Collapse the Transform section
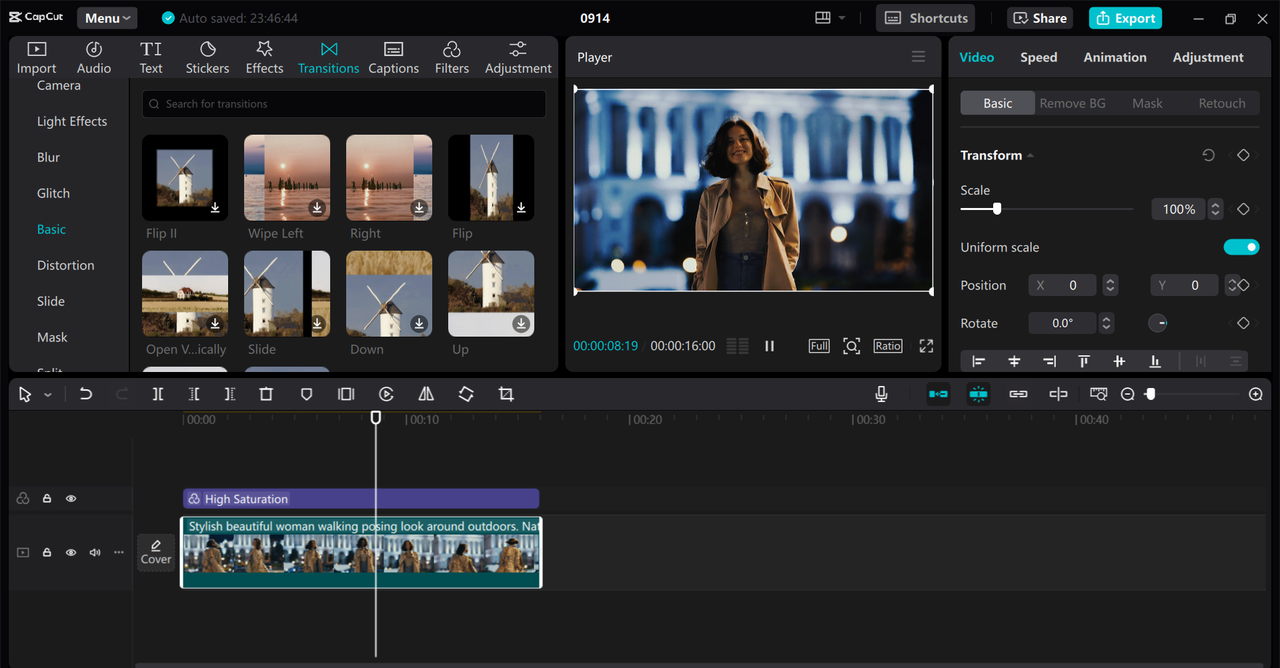The width and height of the screenshot is (1280, 668). click(x=1030, y=155)
